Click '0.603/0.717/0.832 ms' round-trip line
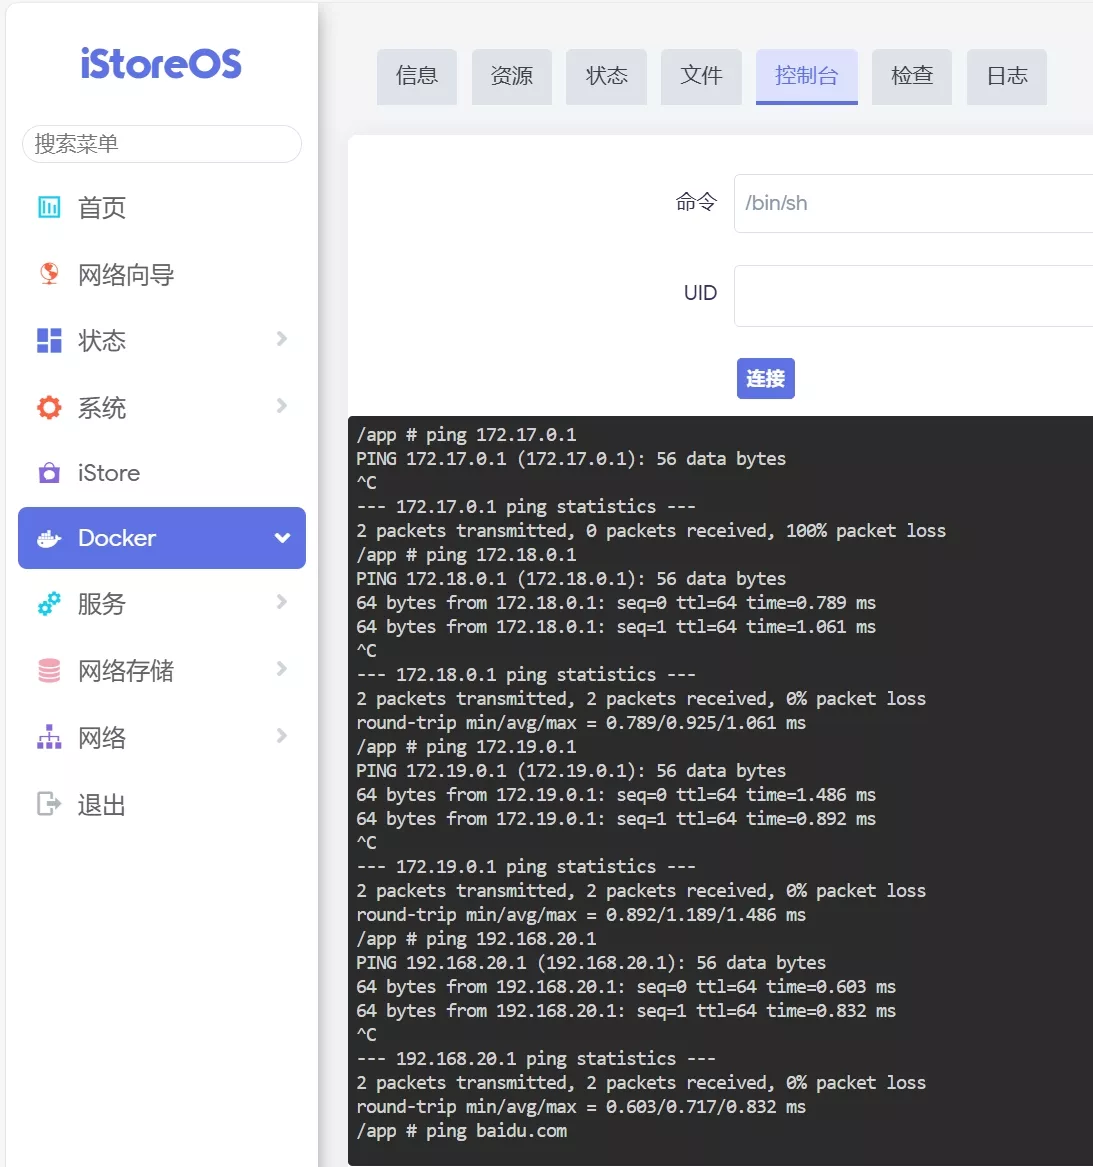Viewport: 1093px width, 1167px height. coord(581,1107)
